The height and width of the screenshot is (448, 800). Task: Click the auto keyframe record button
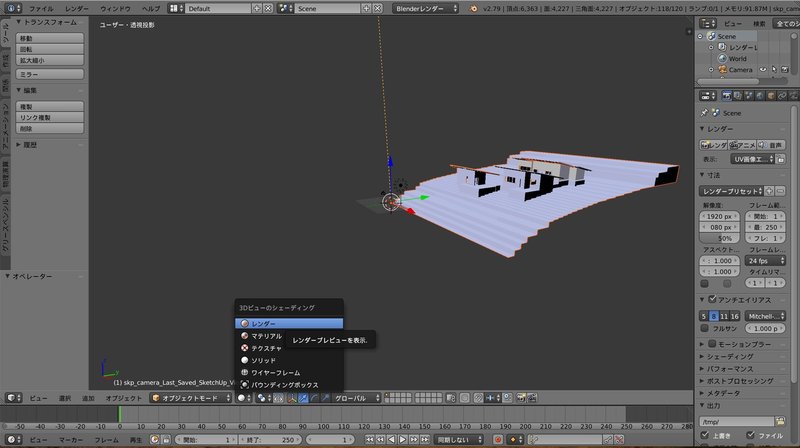pyautogui.click(x=498, y=439)
